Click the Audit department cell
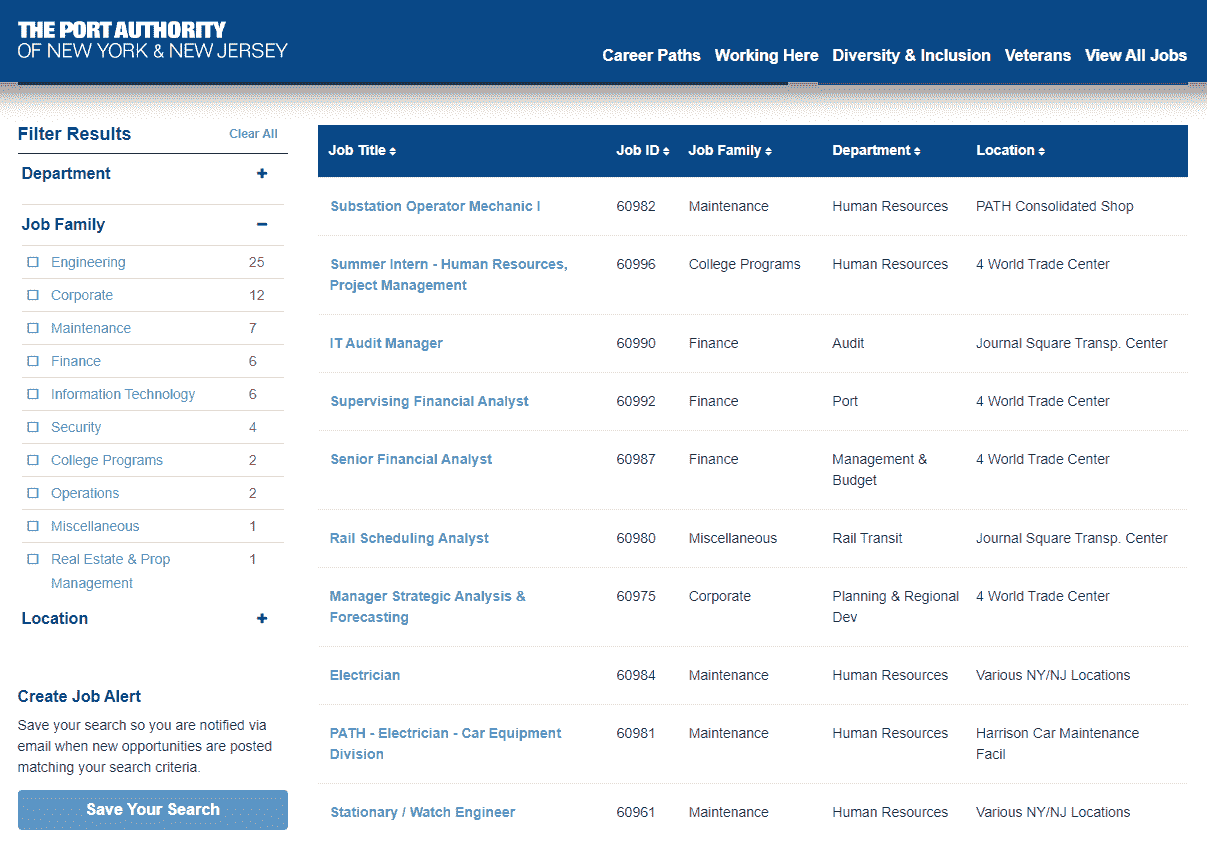The image size is (1207, 841). pyautogui.click(x=848, y=343)
